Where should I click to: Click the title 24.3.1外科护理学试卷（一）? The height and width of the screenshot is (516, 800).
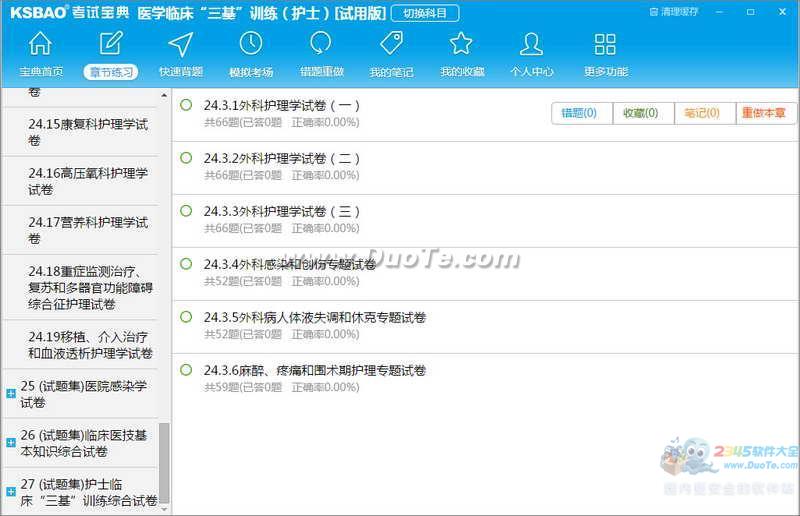(282, 106)
